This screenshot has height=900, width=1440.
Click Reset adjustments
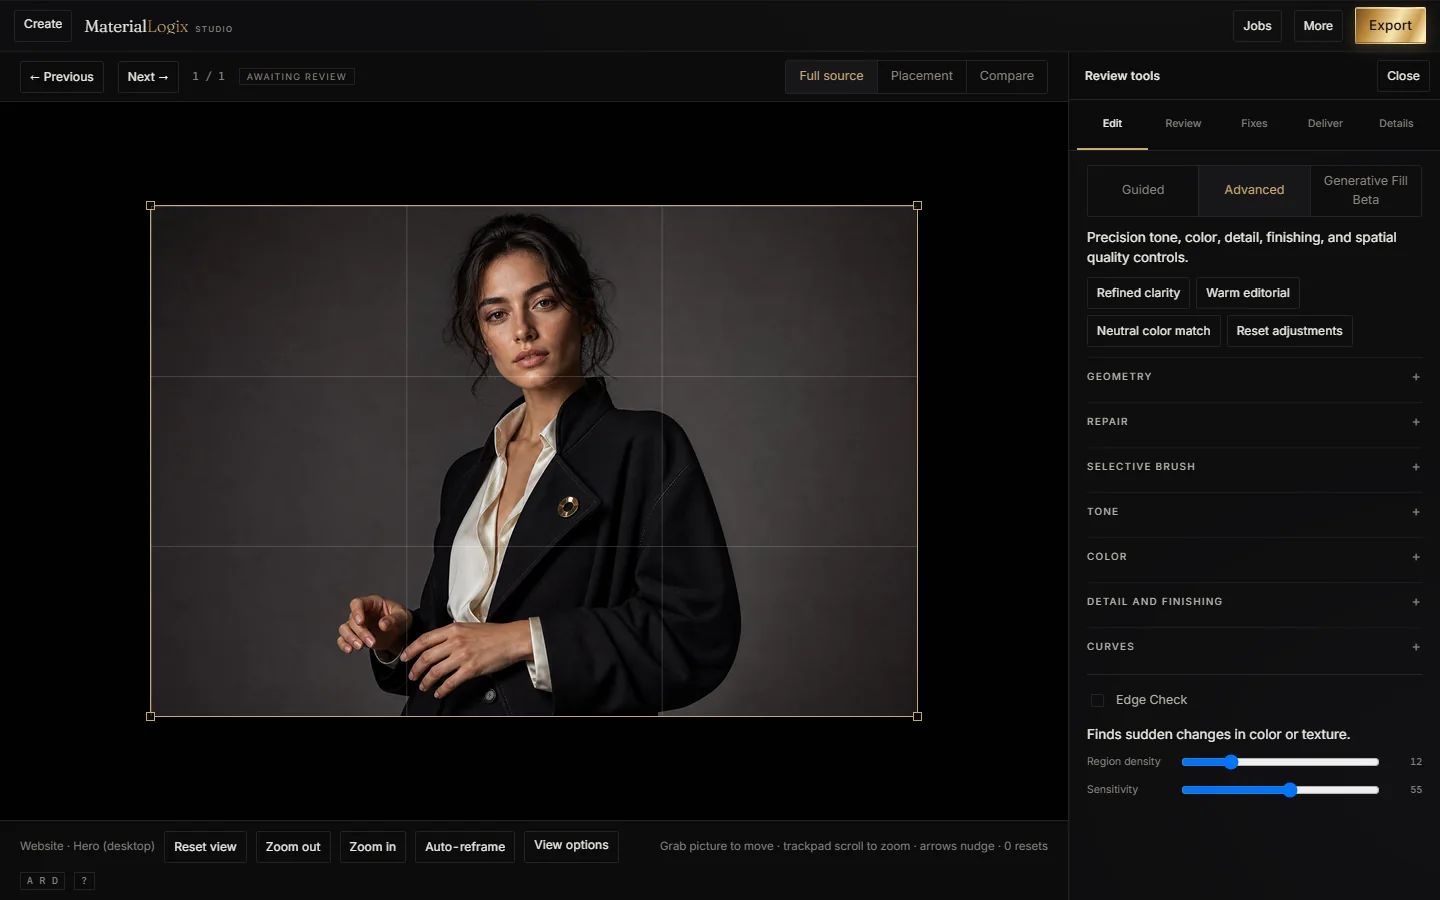point(1289,331)
